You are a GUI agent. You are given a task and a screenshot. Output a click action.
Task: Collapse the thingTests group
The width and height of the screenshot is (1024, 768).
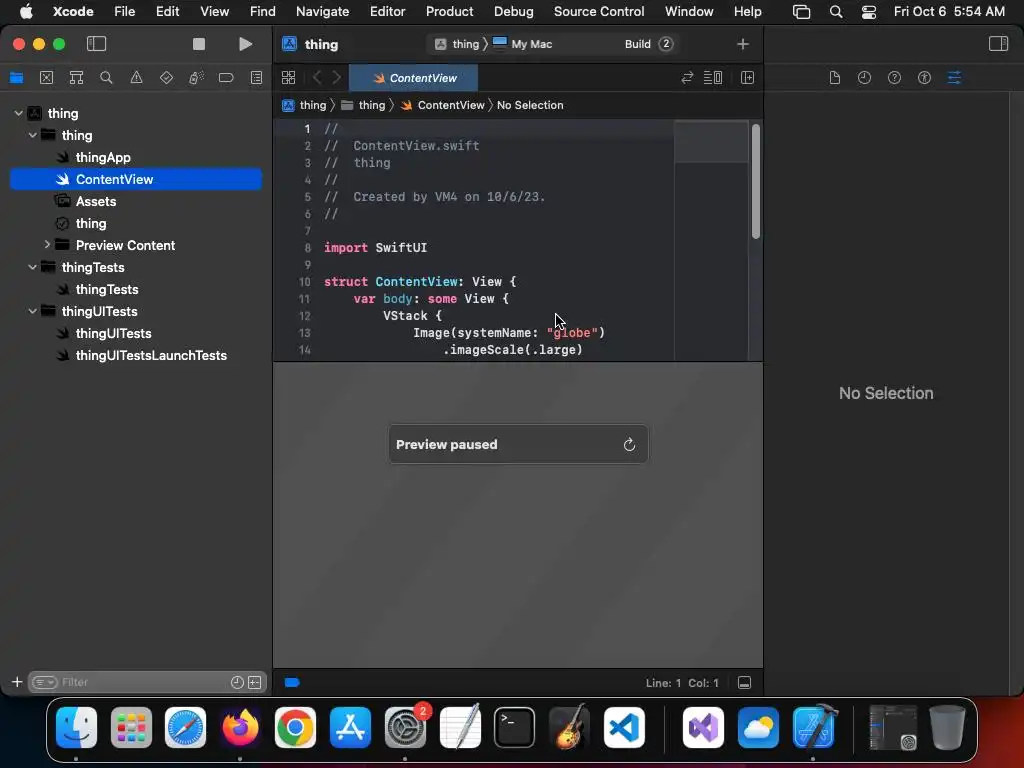[33, 267]
